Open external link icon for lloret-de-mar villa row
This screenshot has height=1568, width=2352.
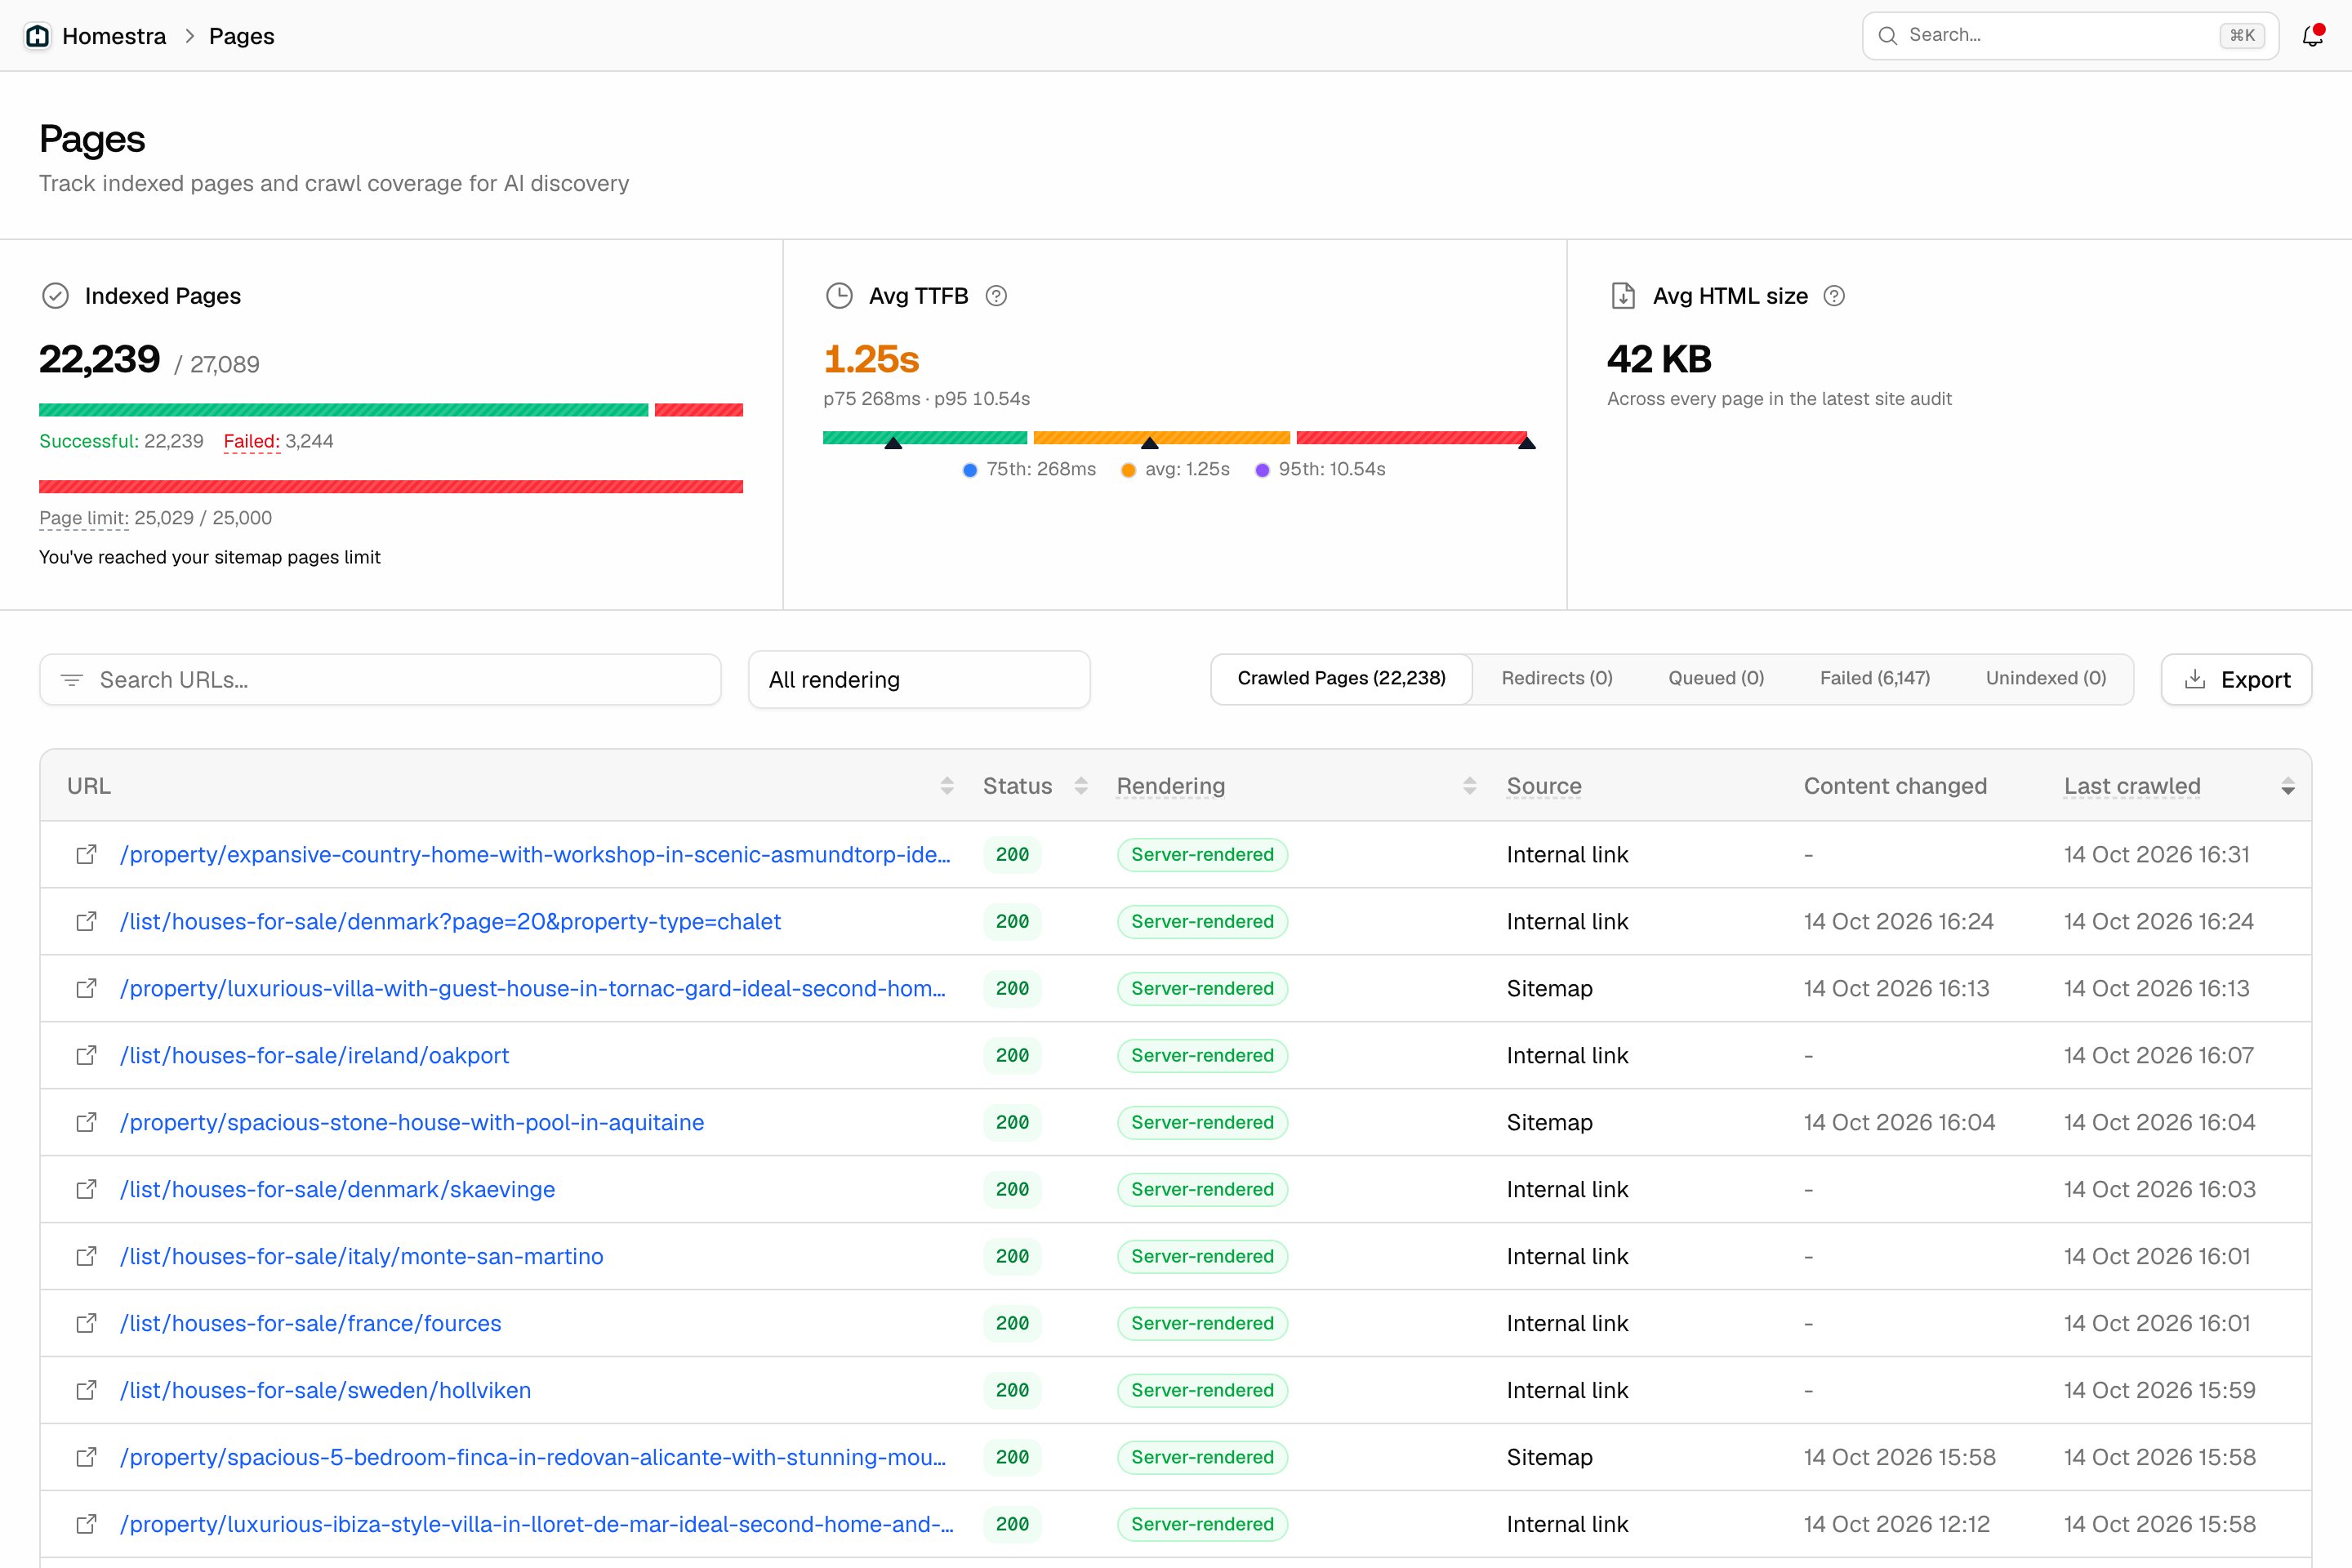click(x=87, y=1525)
